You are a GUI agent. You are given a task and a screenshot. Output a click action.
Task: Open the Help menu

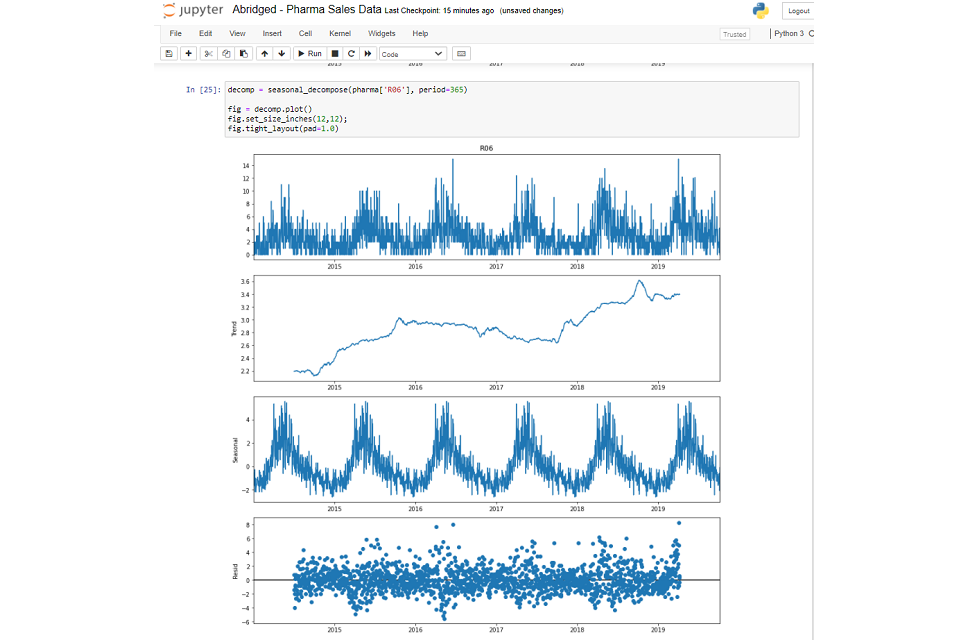[x=420, y=33]
